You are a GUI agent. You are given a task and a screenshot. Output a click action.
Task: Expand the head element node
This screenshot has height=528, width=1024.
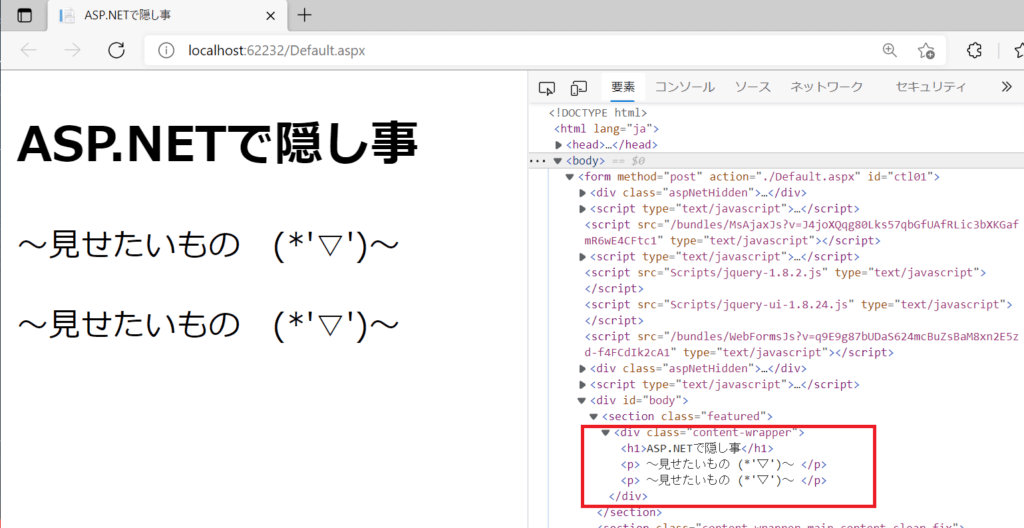[x=559, y=145]
